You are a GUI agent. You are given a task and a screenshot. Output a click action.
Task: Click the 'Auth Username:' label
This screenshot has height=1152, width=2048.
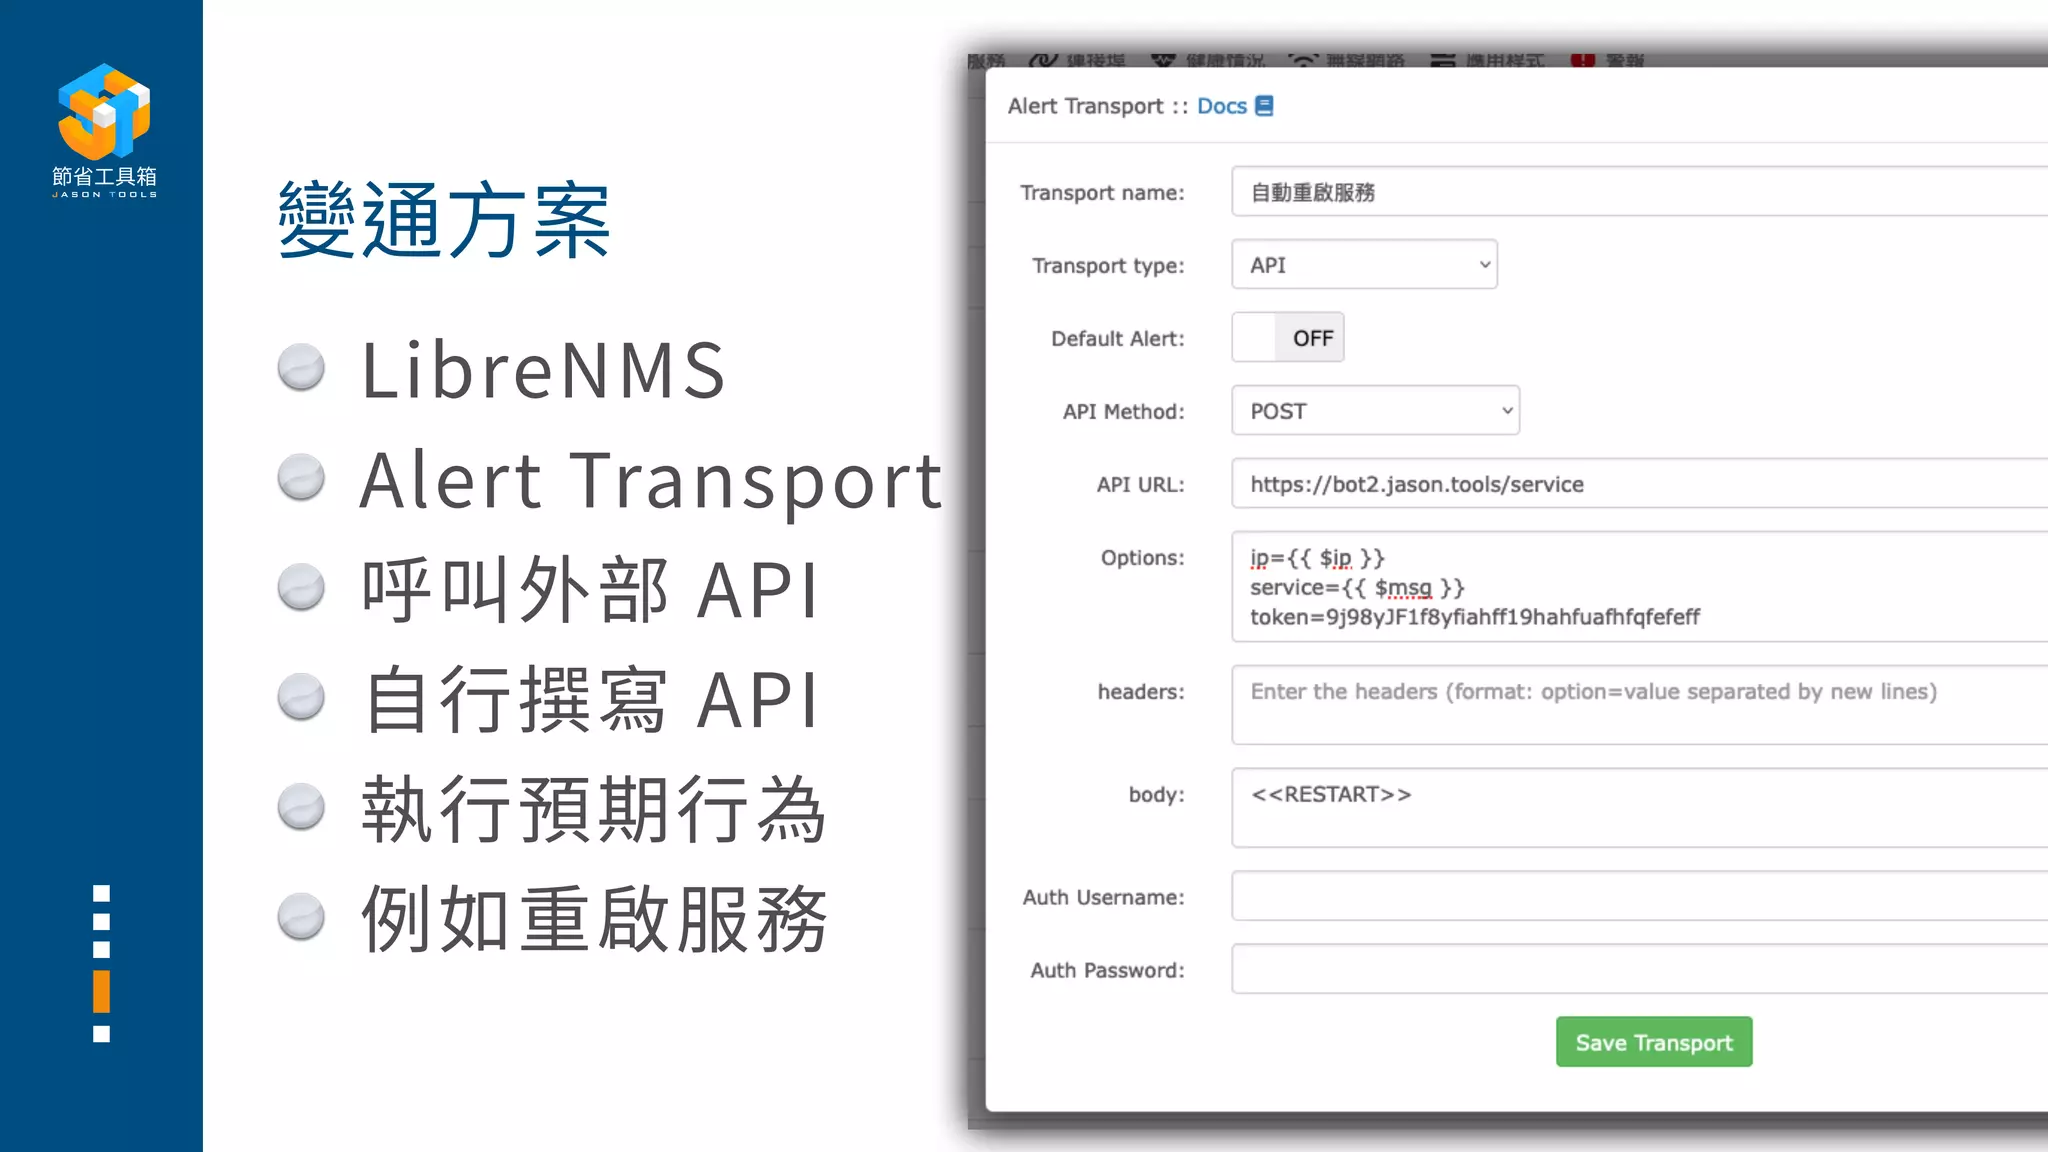coord(1103,897)
